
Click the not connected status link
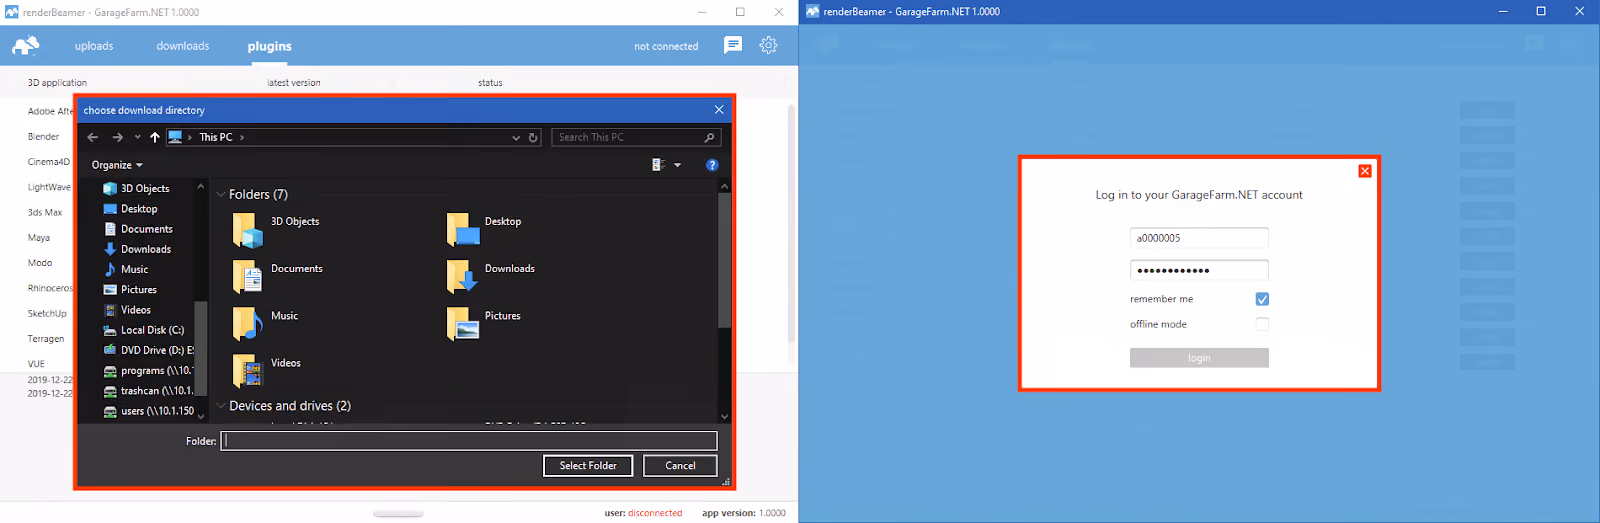(x=666, y=46)
